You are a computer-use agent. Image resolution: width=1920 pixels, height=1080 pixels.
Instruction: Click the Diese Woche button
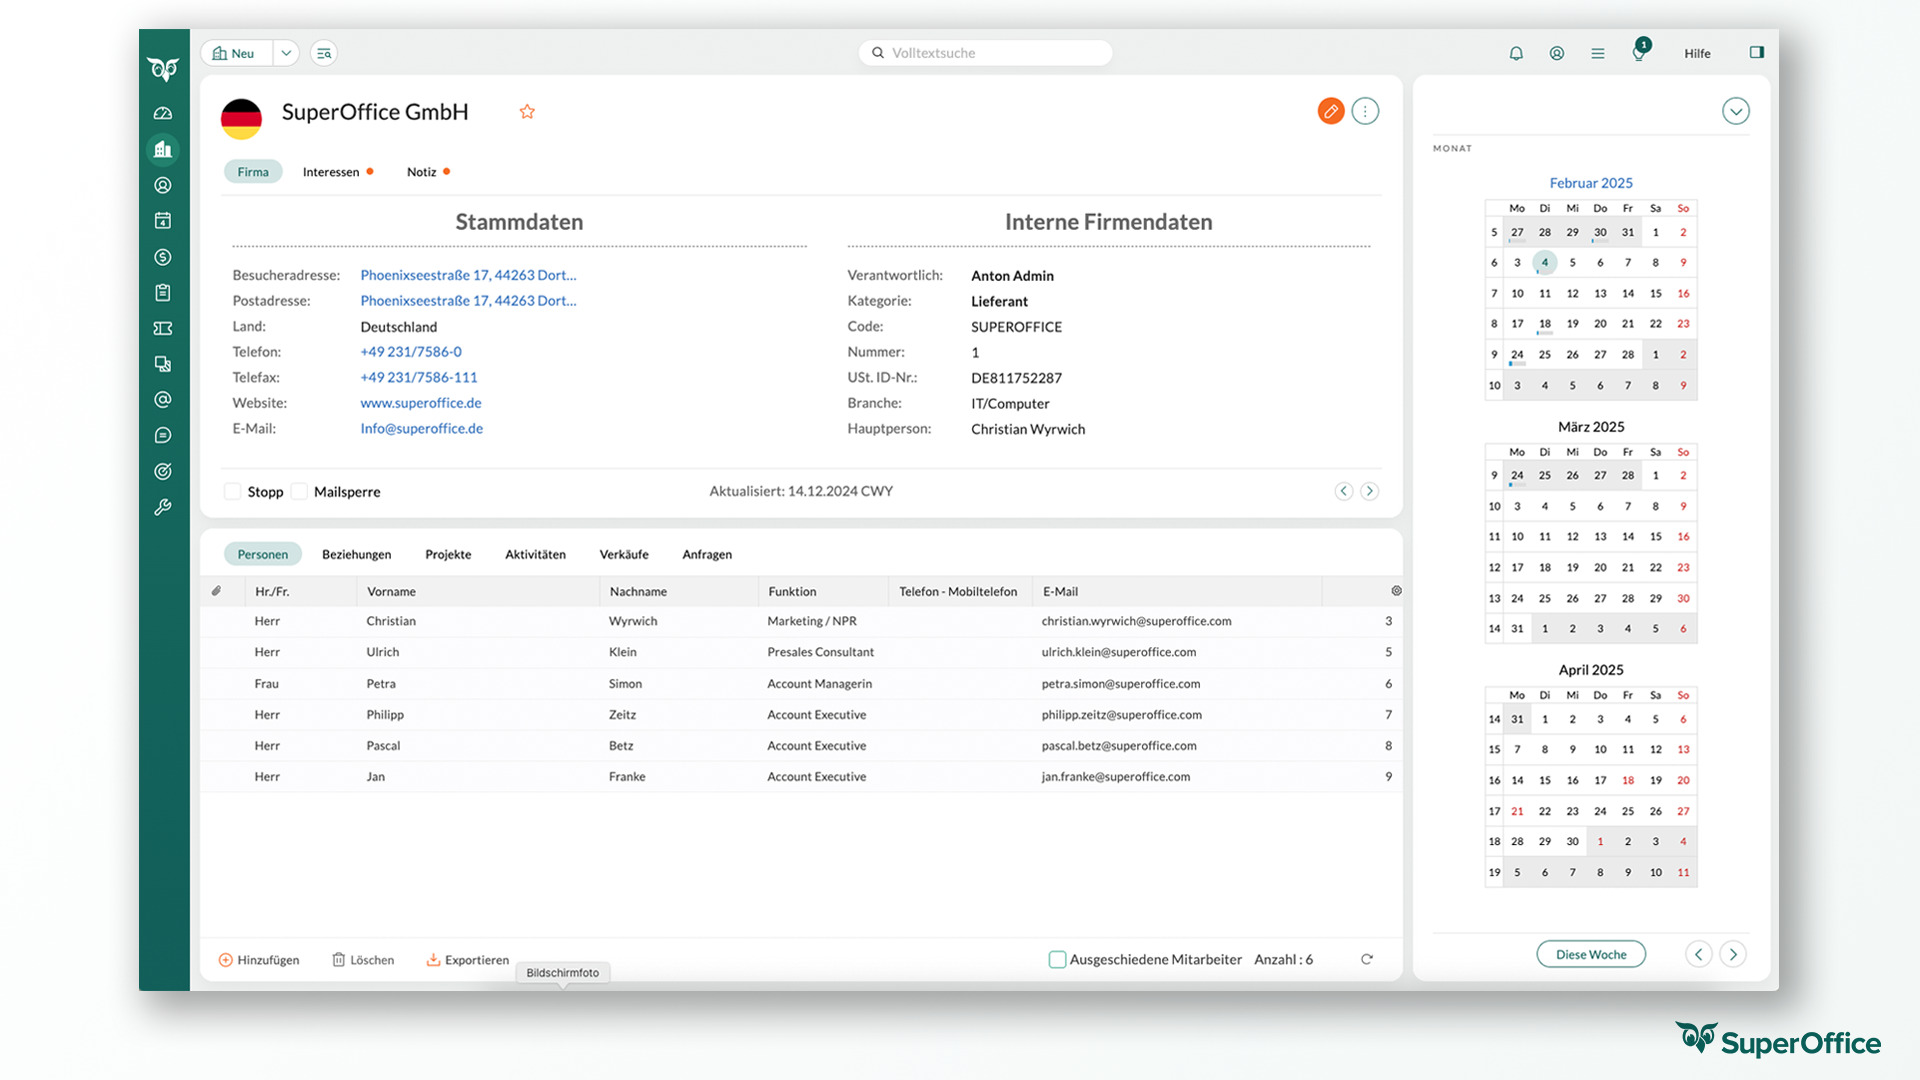[1590, 954]
